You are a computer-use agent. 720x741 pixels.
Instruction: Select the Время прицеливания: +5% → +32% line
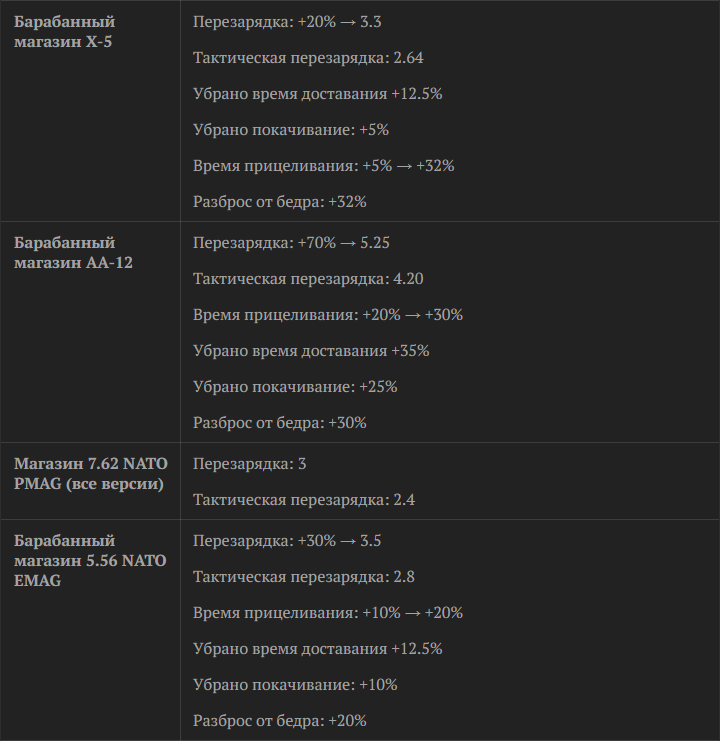pos(324,166)
